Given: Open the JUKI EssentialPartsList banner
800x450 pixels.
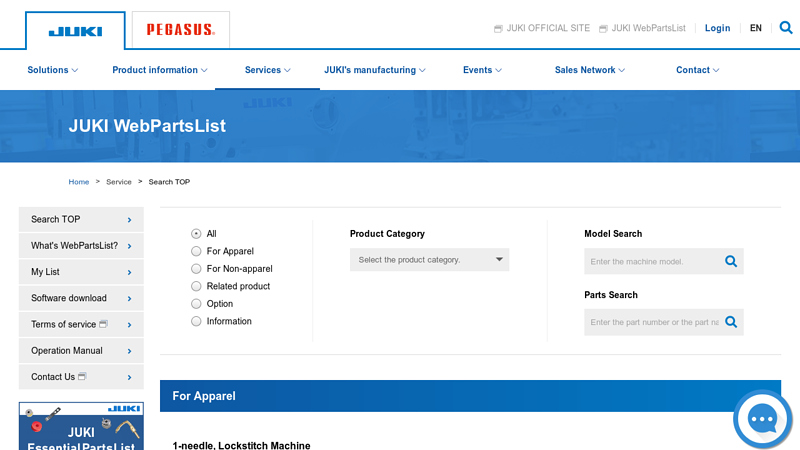Looking at the screenshot, I should (x=81, y=426).
